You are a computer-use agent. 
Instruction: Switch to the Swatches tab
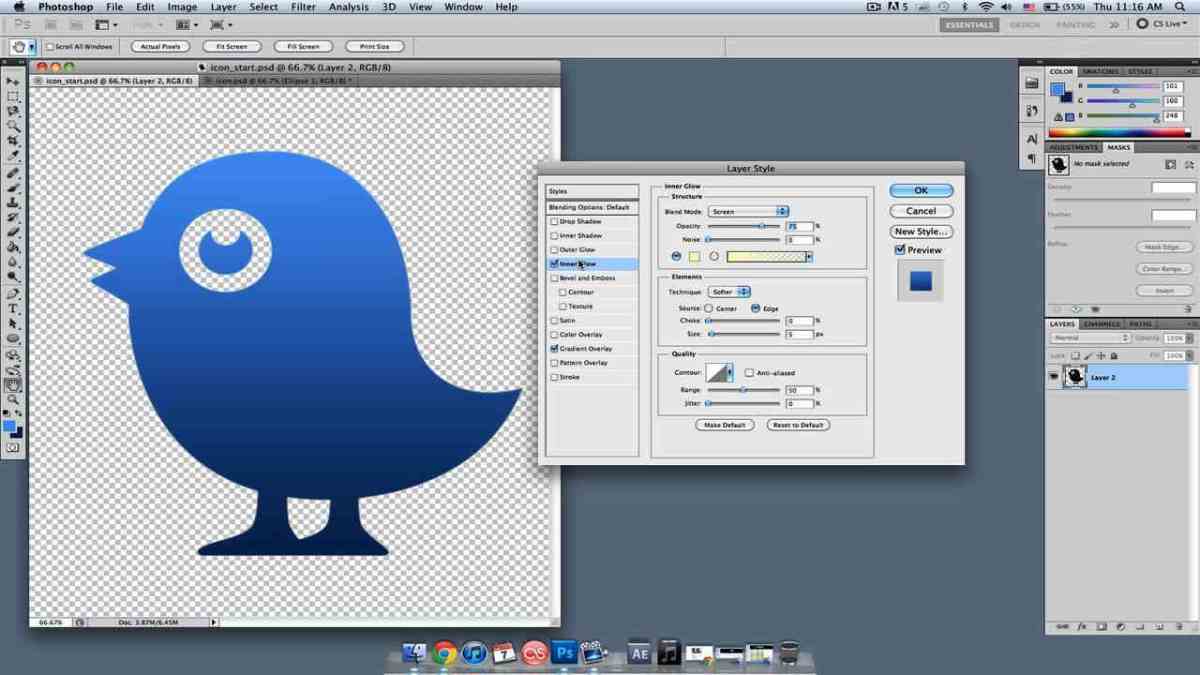(x=1100, y=72)
